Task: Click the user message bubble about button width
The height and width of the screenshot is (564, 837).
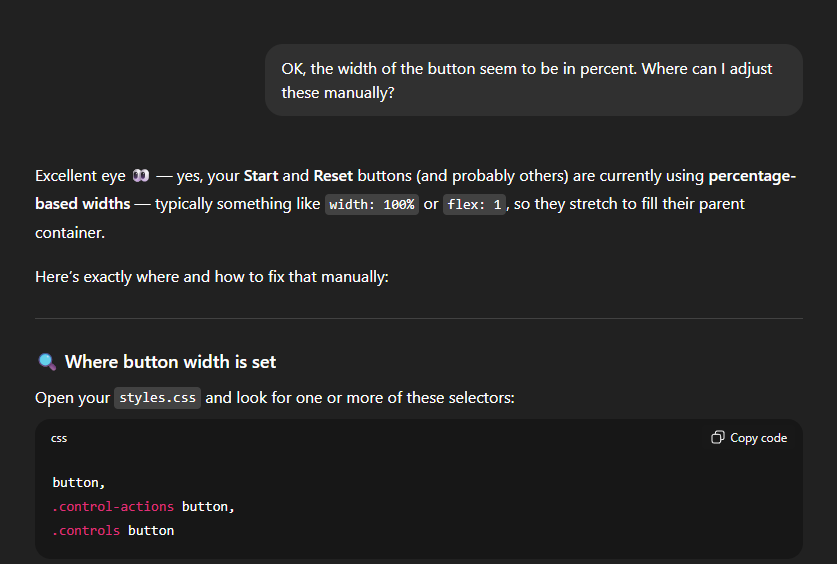Action: [x=533, y=80]
